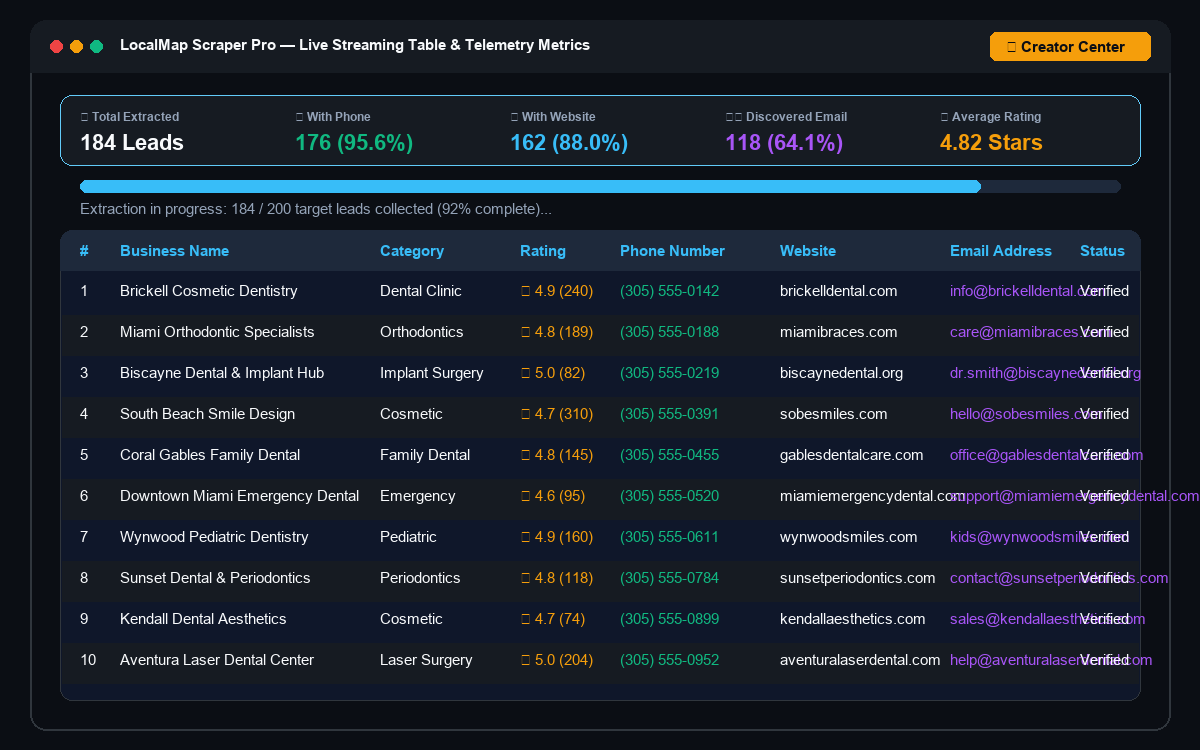The height and width of the screenshot is (750, 1200).
Task: Click the Family Dental category cell
Action: (425, 455)
